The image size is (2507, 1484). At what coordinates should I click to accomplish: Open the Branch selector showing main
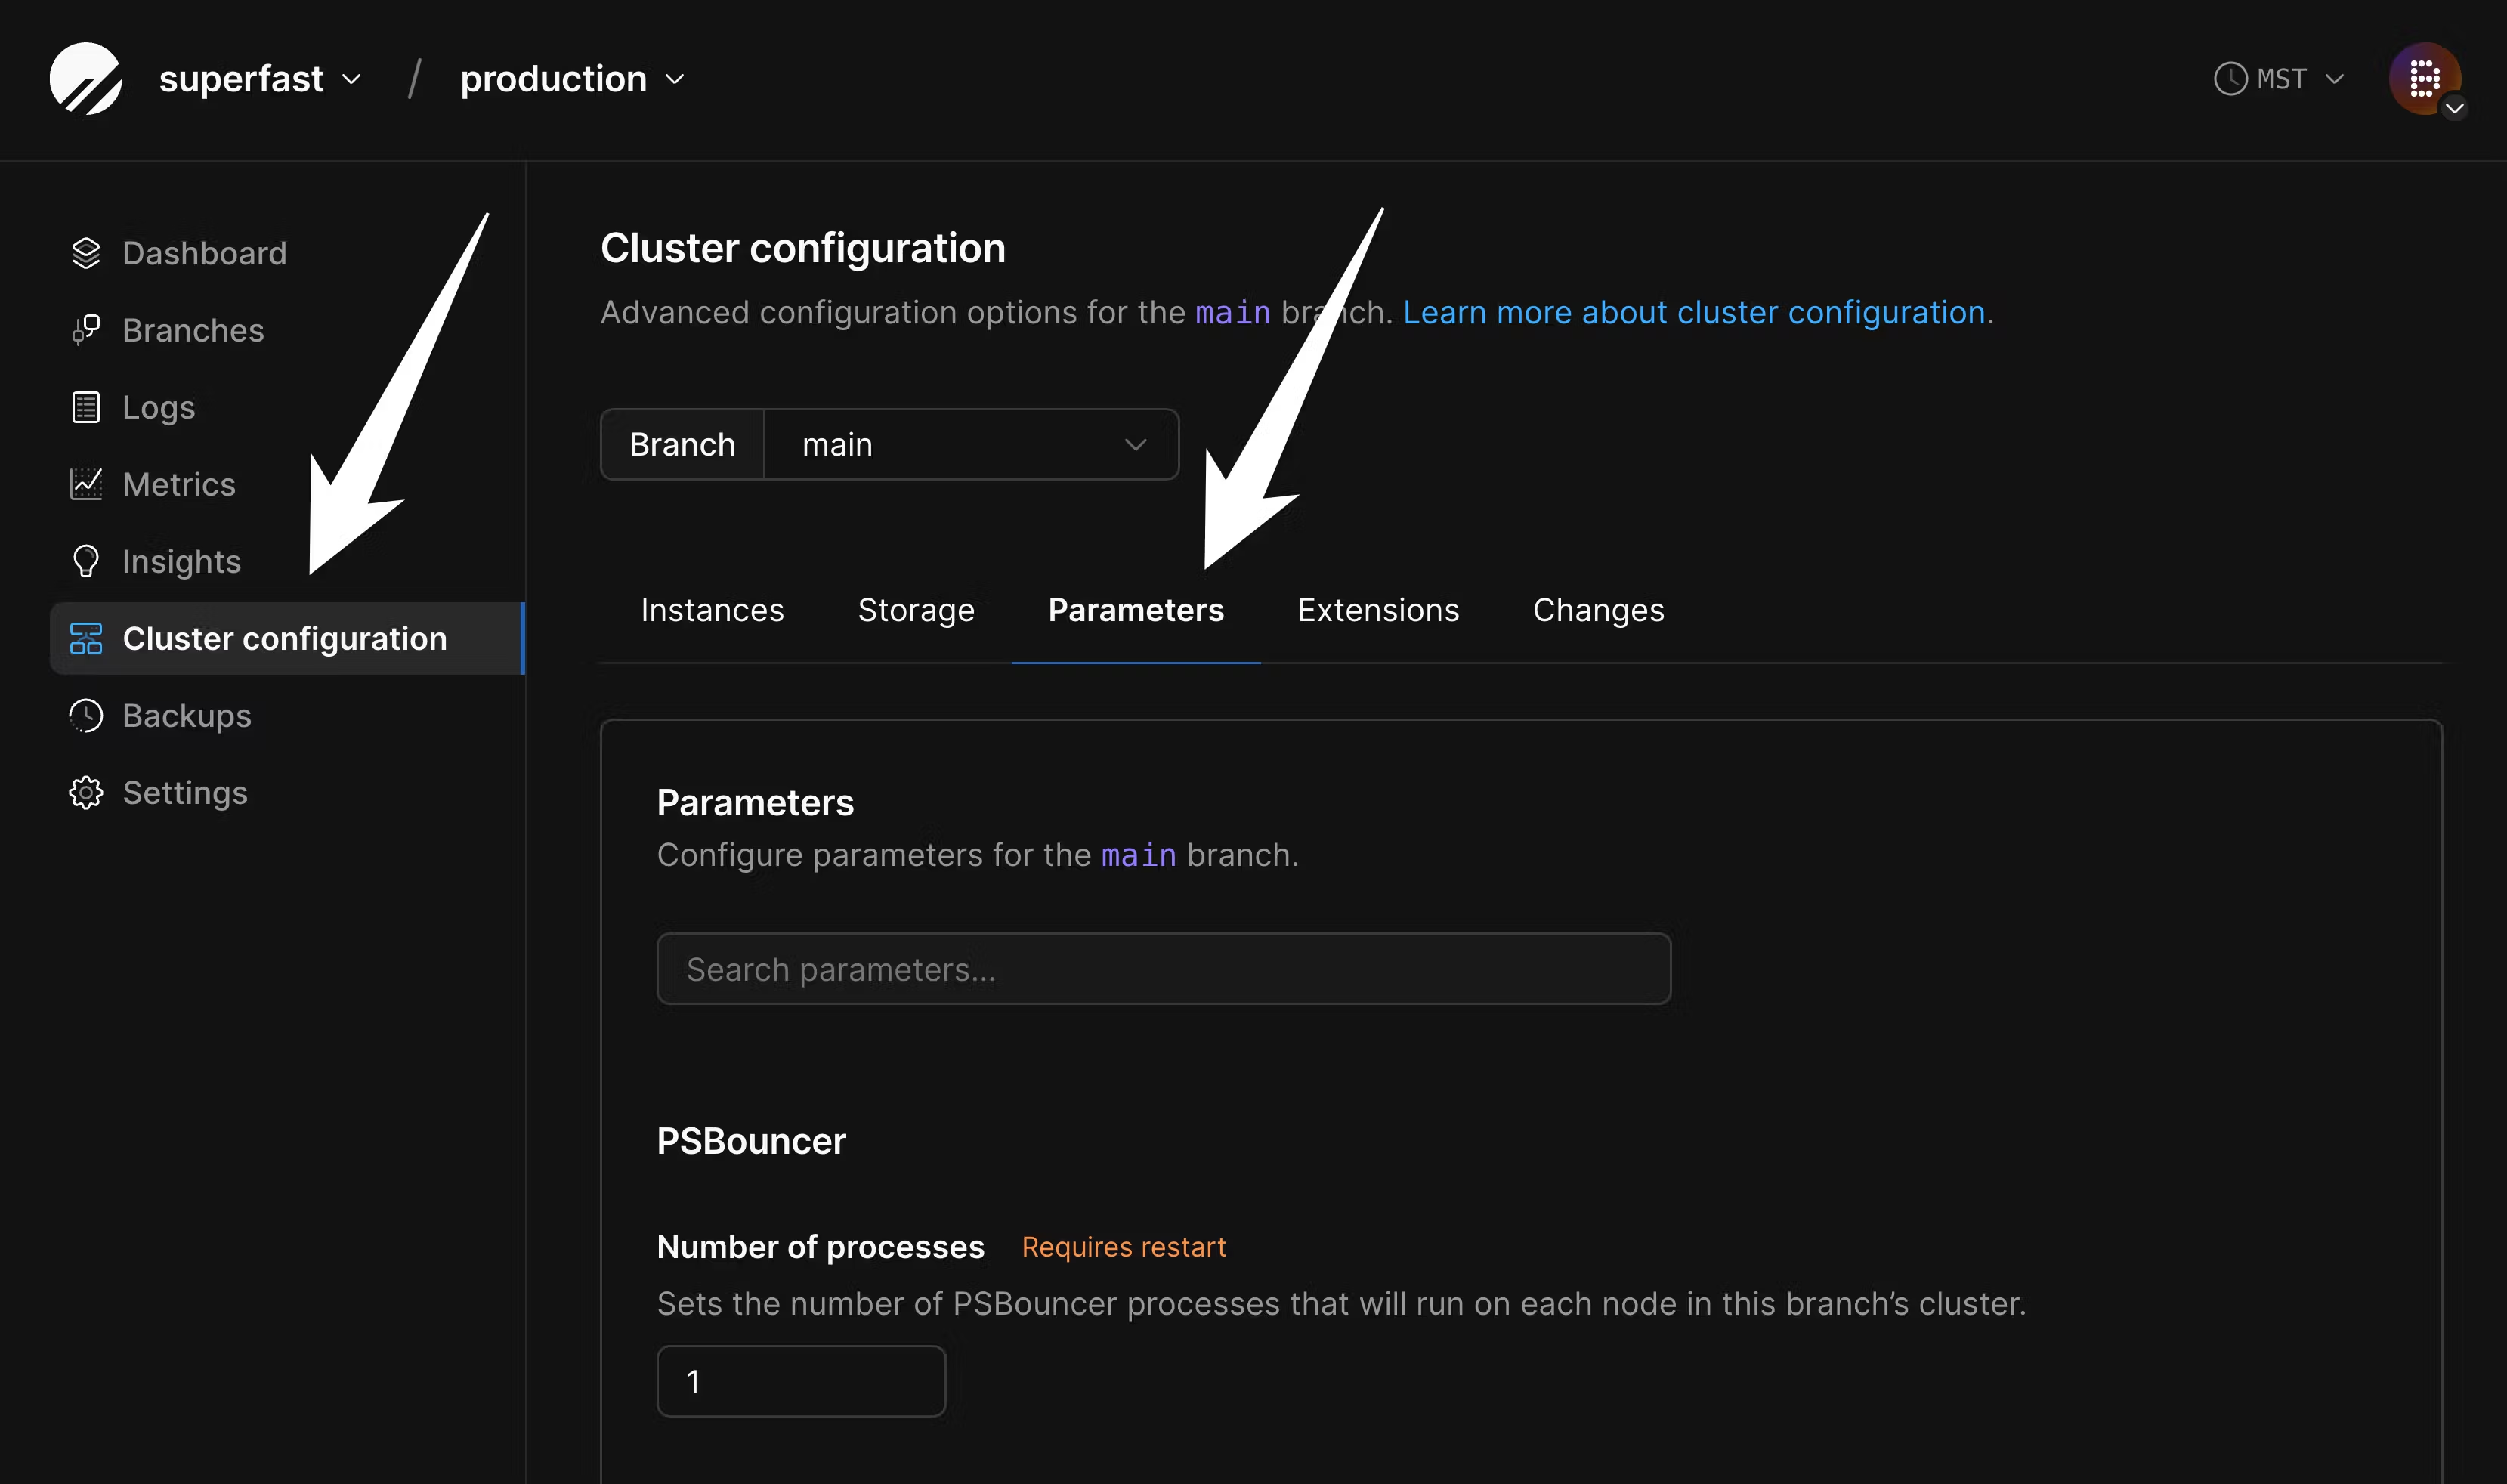tap(970, 444)
